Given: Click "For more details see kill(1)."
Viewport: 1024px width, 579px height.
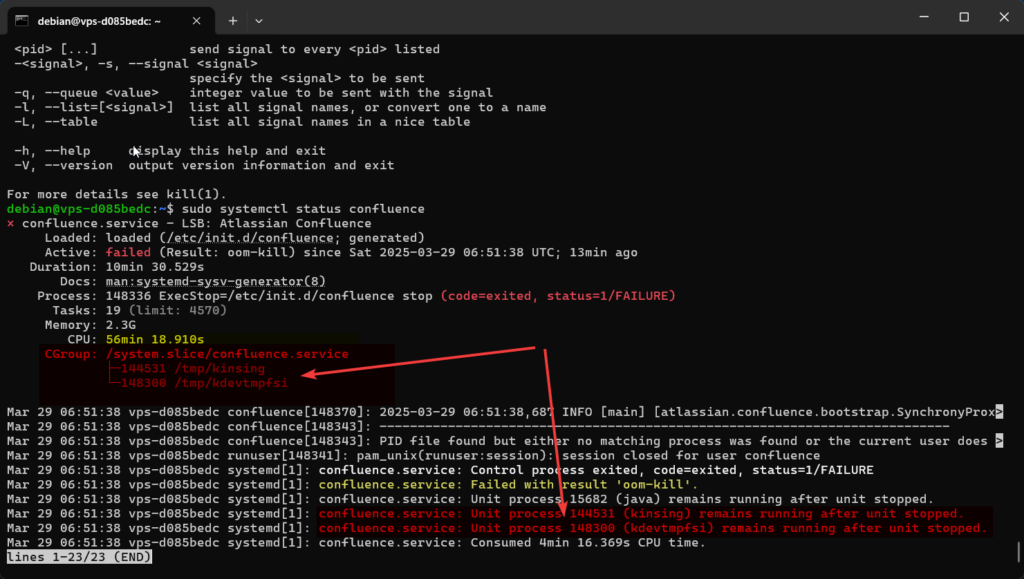Looking at the screenshot, I should coord(116,194).
